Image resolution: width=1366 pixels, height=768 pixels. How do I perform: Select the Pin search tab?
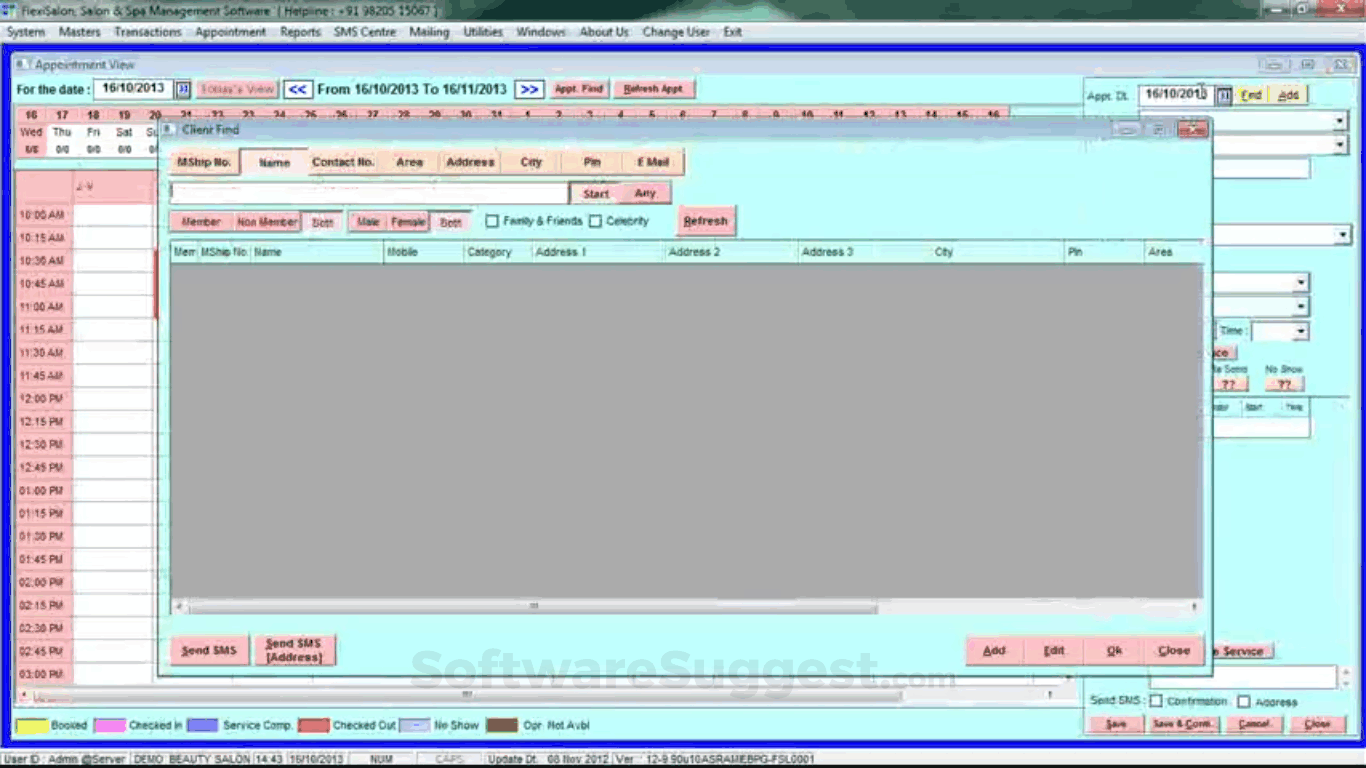[x=592, y=162]
